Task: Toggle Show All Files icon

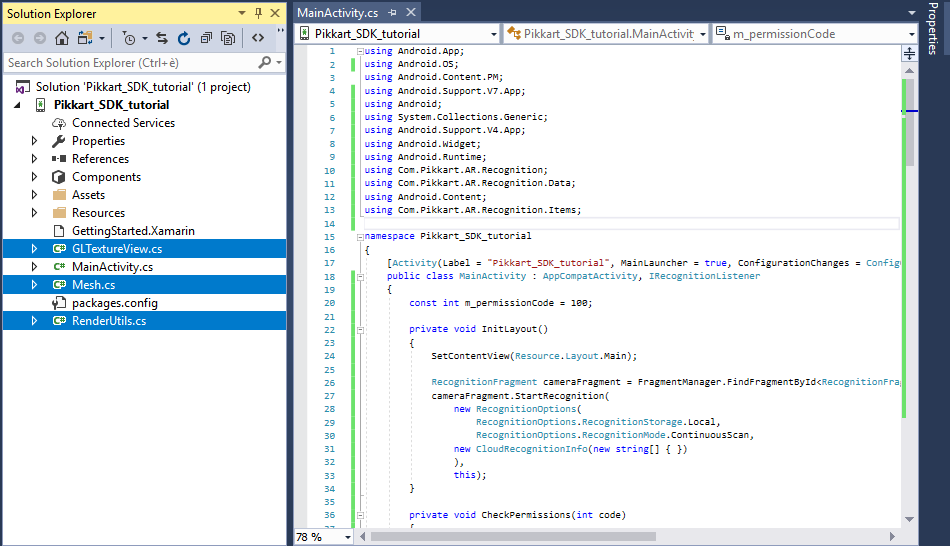Action: 228,38
